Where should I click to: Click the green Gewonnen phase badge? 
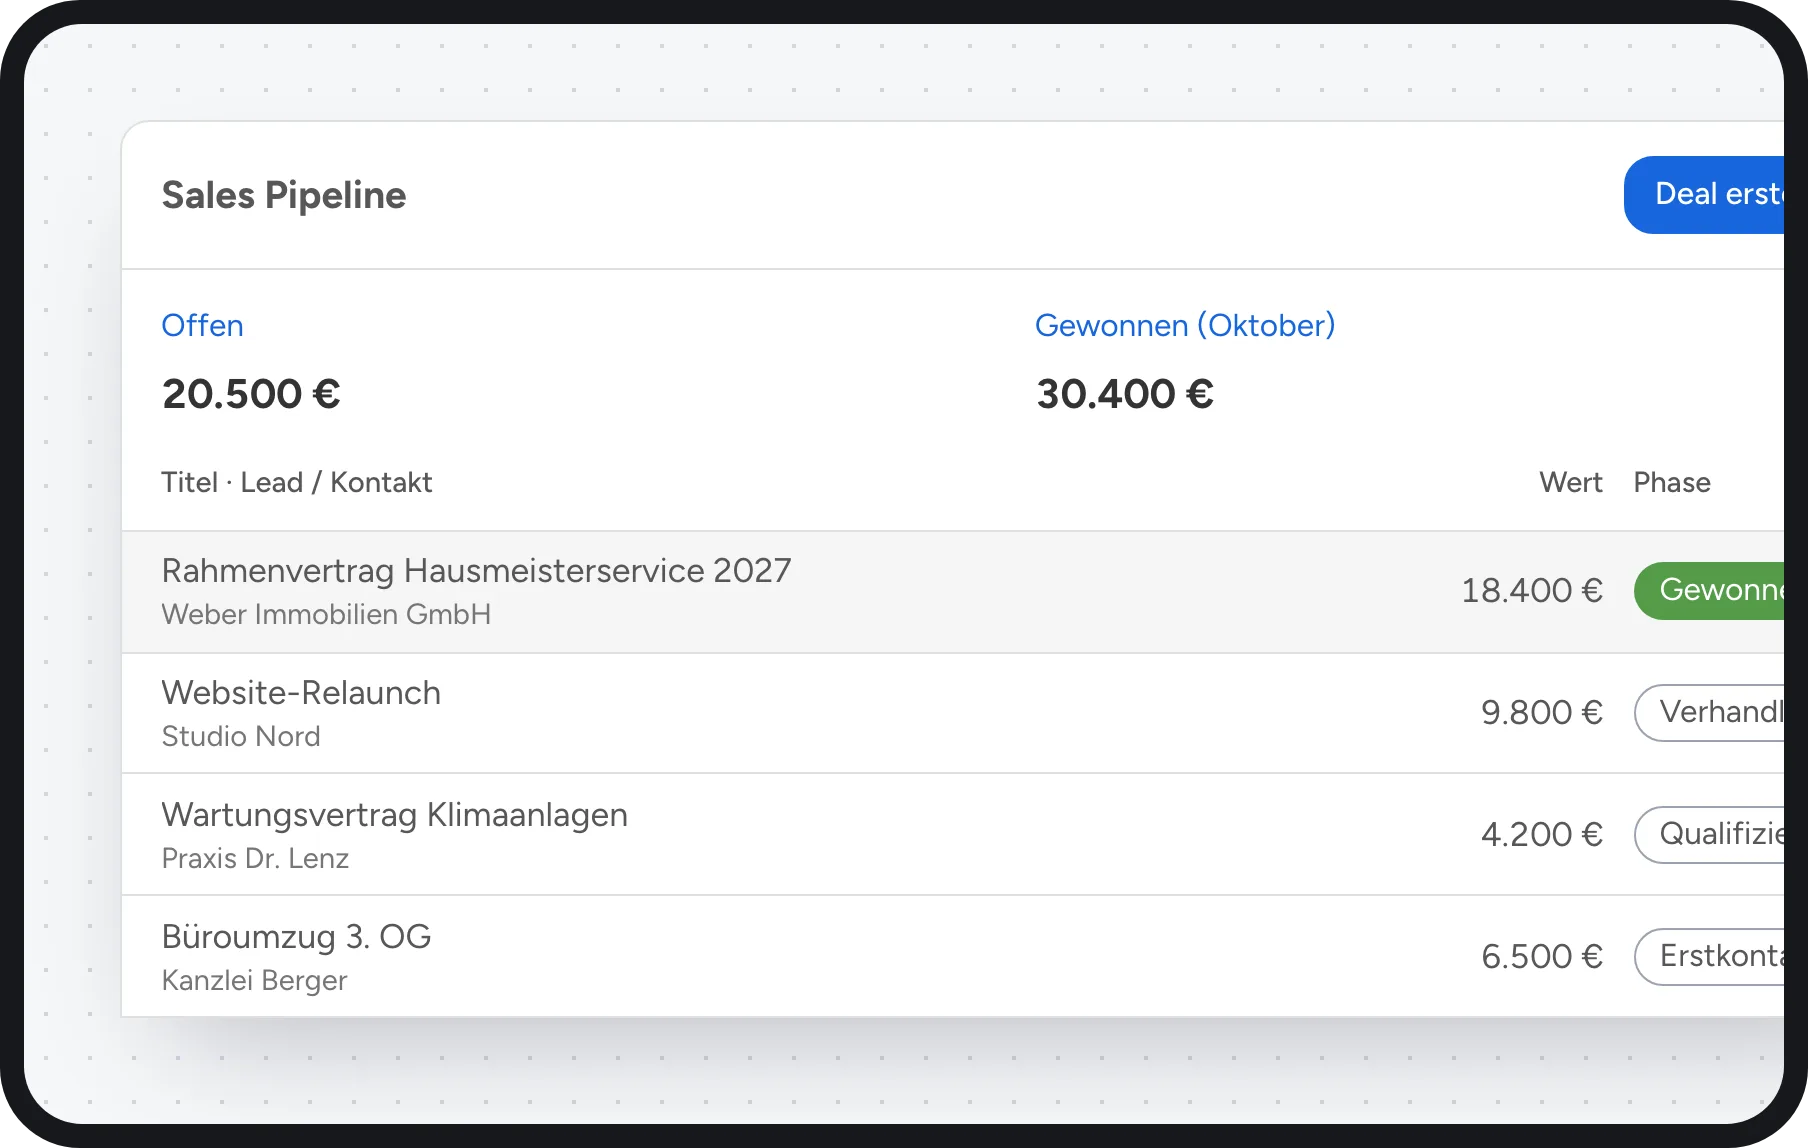tap(1709, 591)
